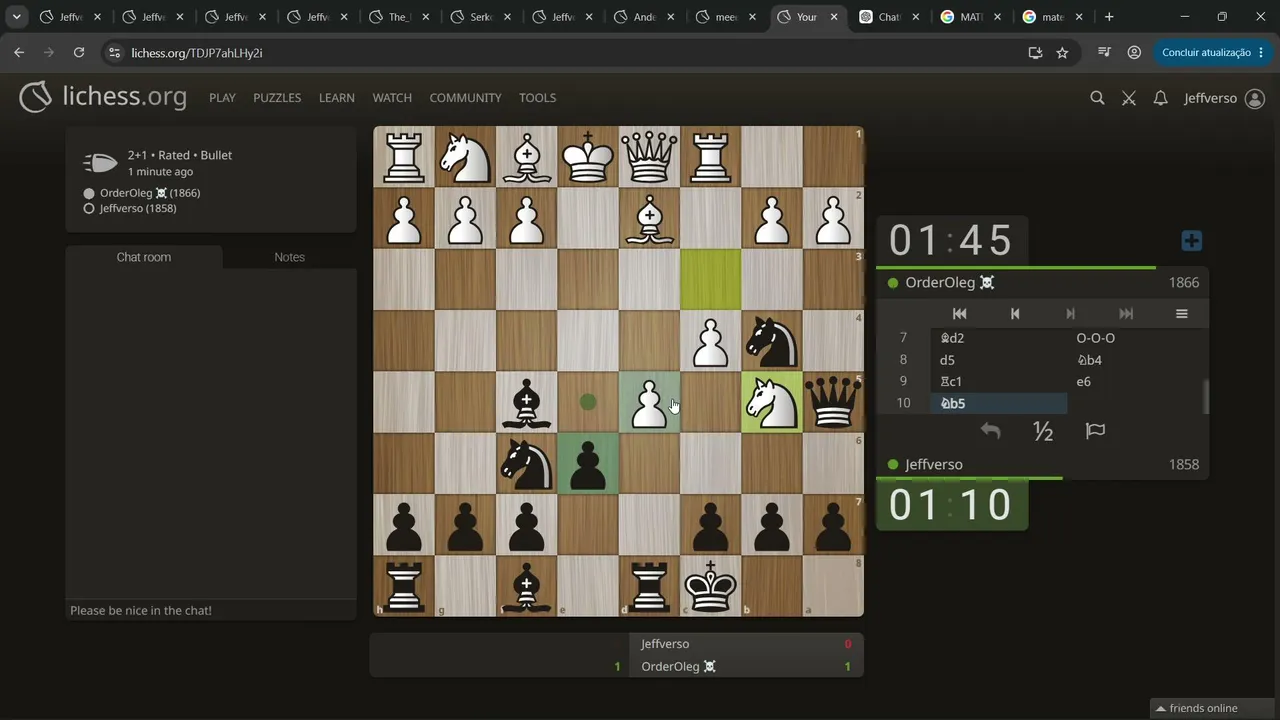Select move 10 Nb5 in the move list
Screen dimensions: 1280x720
pyautogui.click(x=999, y=403)
